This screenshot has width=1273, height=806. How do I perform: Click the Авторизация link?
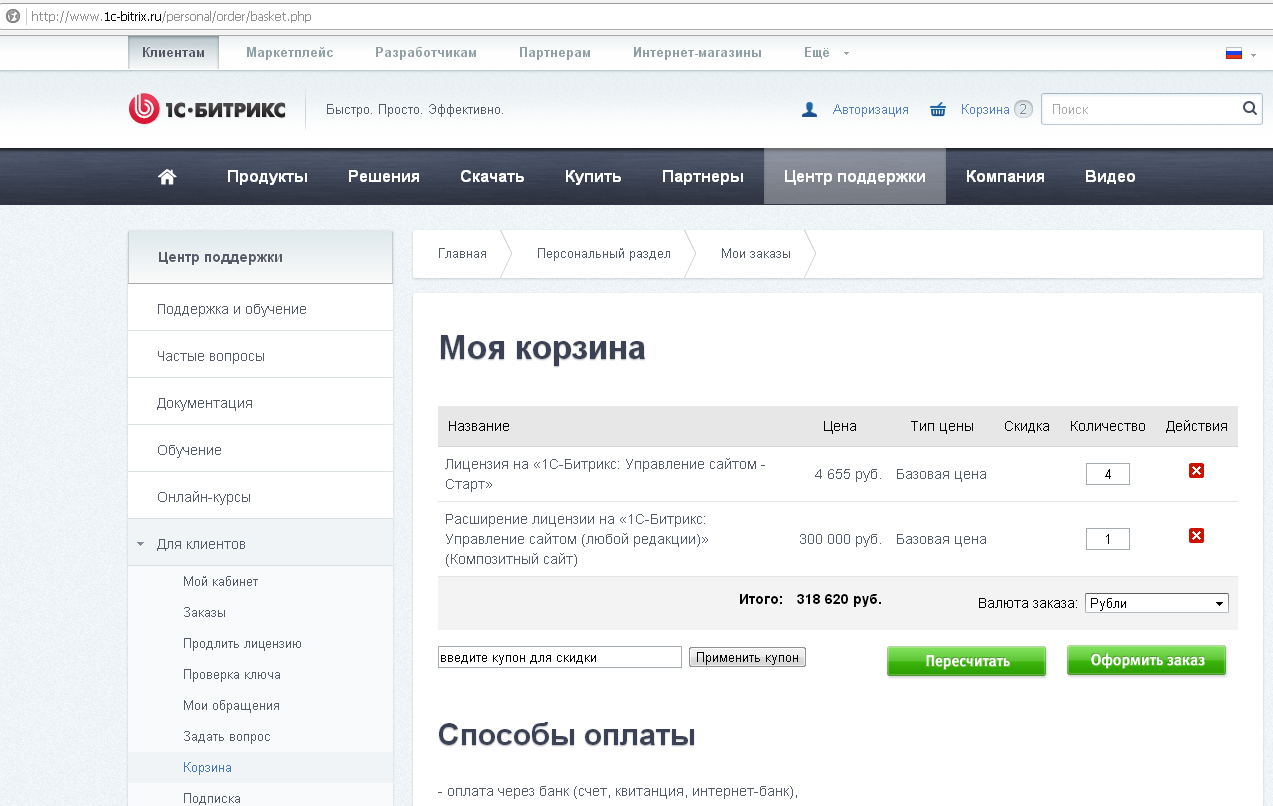pos(871,110)
